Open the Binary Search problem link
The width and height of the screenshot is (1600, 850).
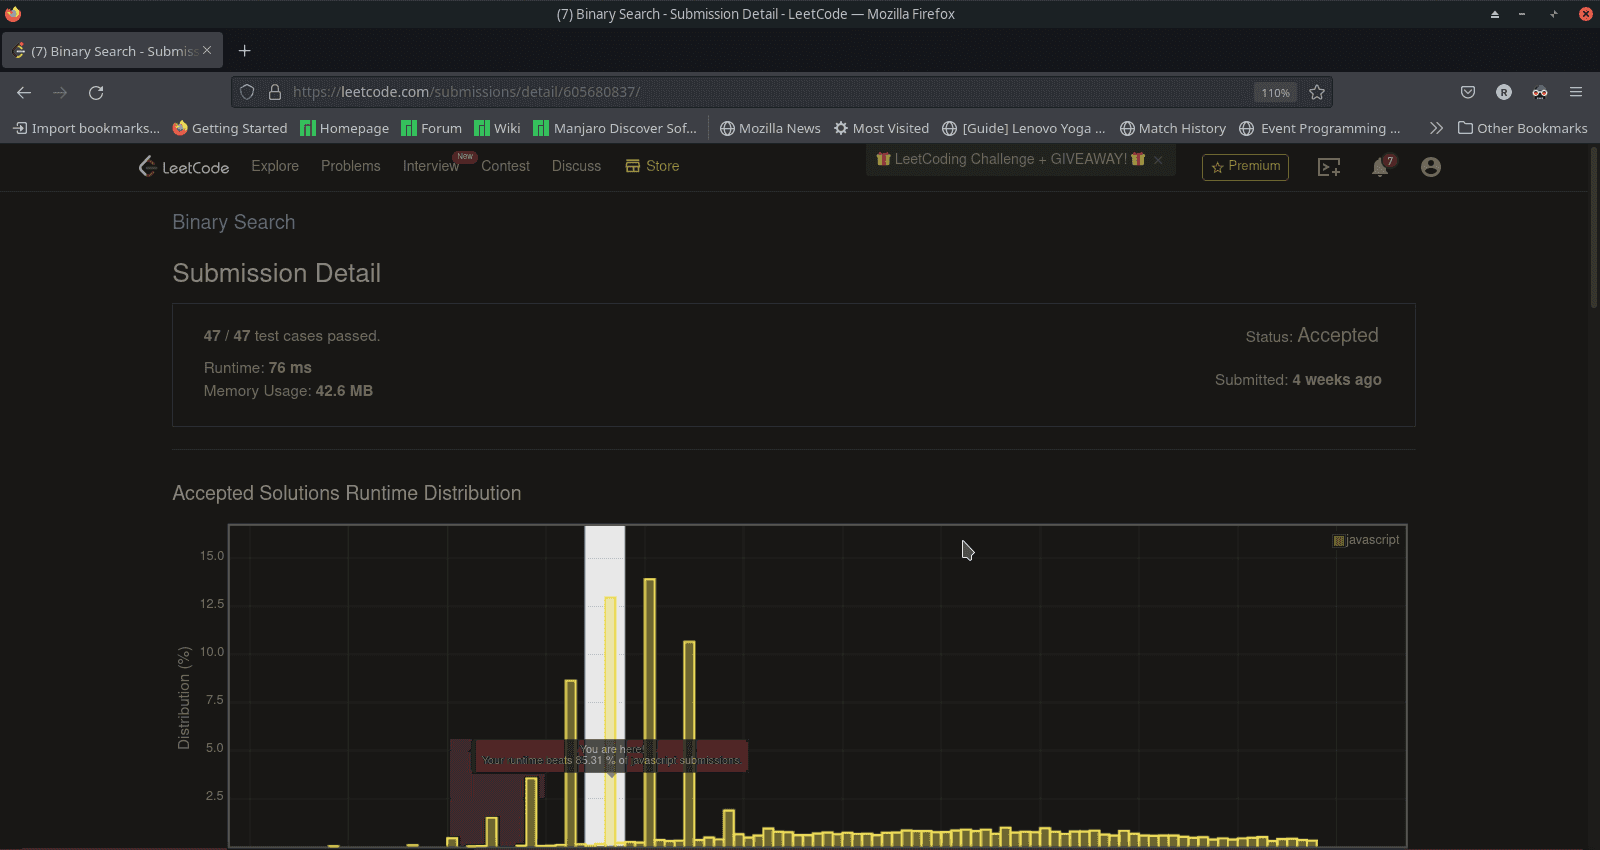(233, 222)
